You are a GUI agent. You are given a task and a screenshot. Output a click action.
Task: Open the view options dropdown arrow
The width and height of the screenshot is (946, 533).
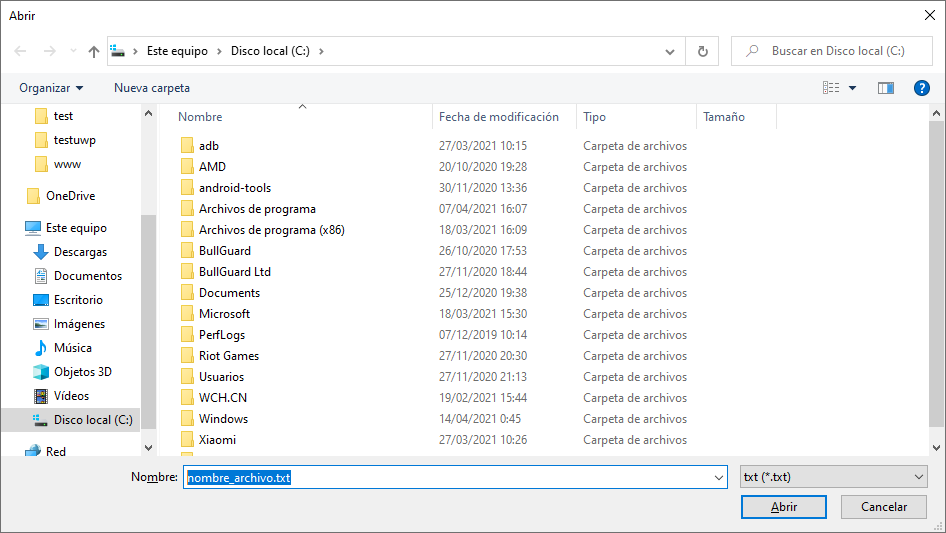pyautogui.click(x=852, y=88)
